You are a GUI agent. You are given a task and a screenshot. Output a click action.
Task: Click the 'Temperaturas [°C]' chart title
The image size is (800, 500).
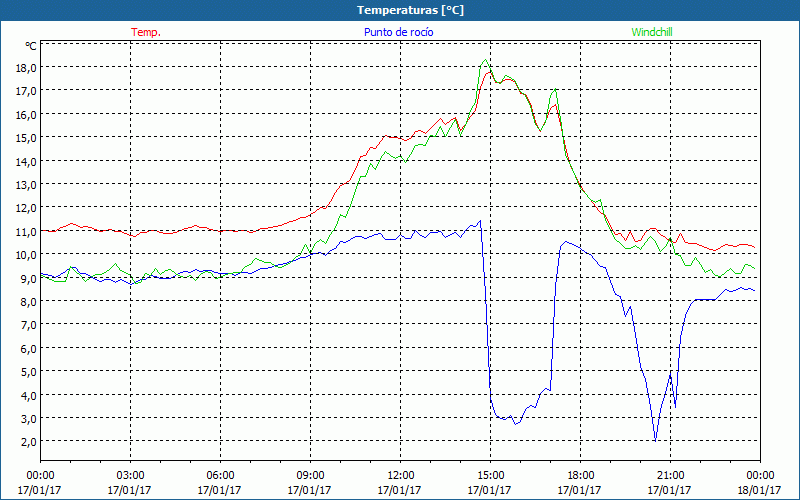tap(410, 10)
